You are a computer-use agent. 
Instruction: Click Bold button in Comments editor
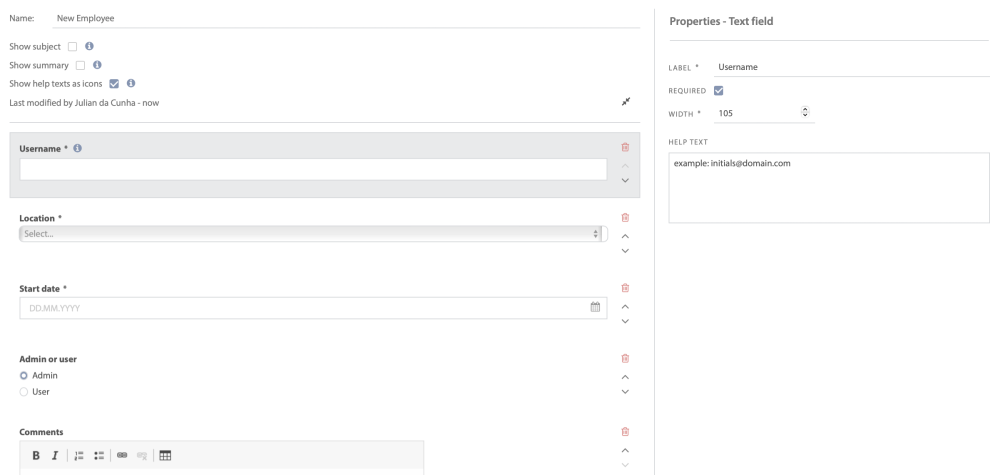[36, 456]
